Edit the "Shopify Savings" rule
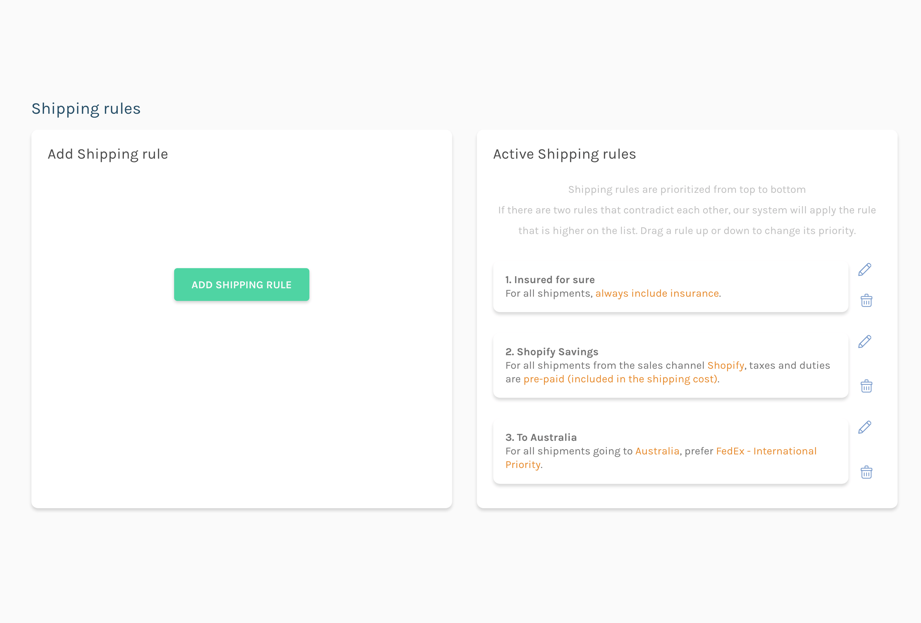Image resolution: width=921 pixels, height=623 pixels. (864, 341)
